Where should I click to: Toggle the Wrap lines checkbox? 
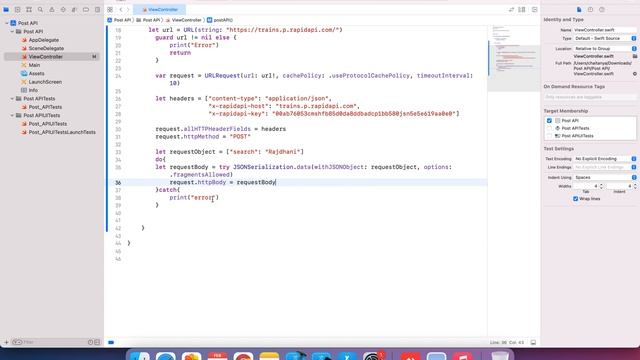[576, 199]
